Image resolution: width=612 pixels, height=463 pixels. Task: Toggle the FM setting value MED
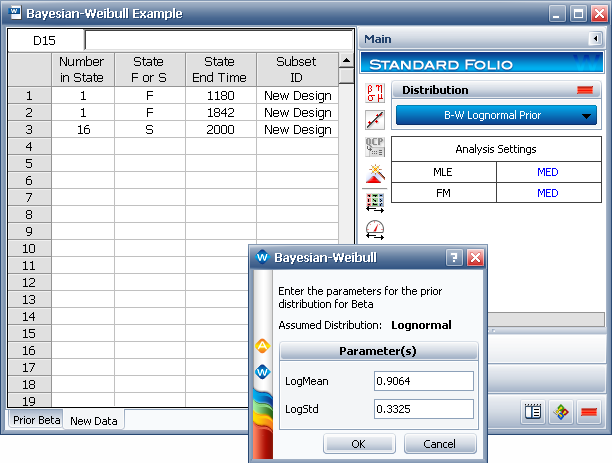click(548, 193)
